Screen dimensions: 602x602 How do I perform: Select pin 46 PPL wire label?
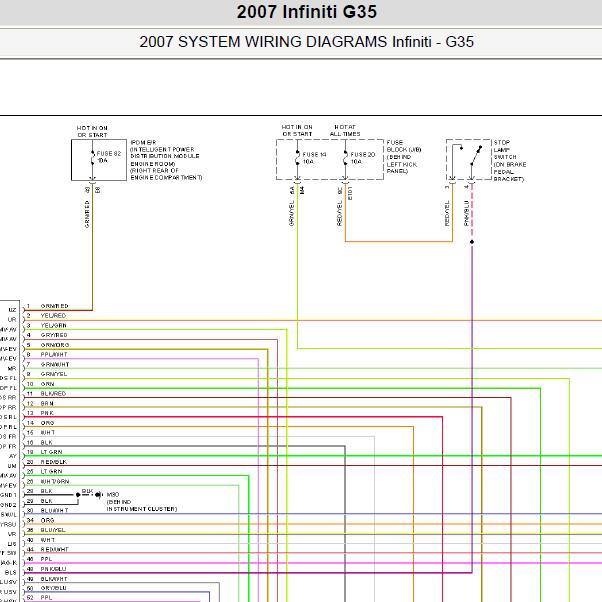click(x=46, y=559)
